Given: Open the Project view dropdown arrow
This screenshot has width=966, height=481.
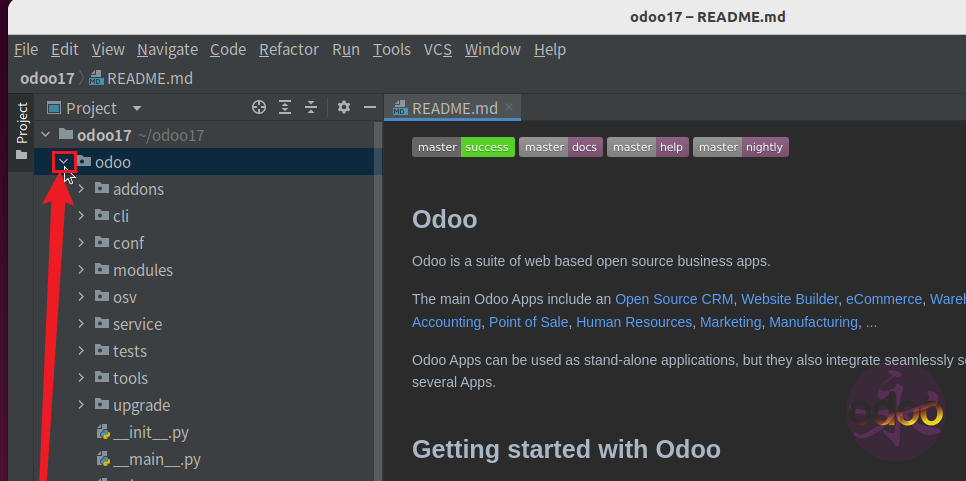Looking at the screenshot, I should (x=137, y=108).
